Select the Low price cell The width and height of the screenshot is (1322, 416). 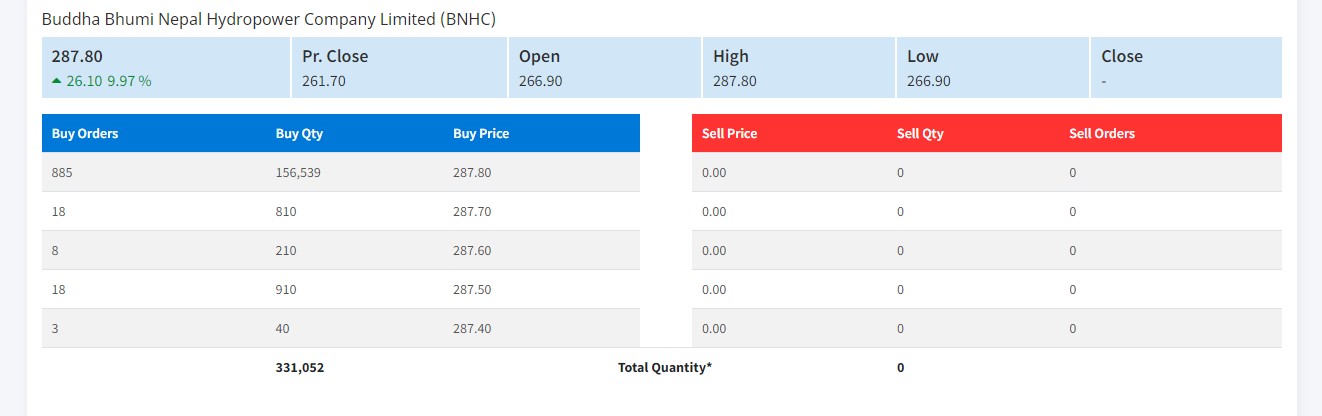993,67
